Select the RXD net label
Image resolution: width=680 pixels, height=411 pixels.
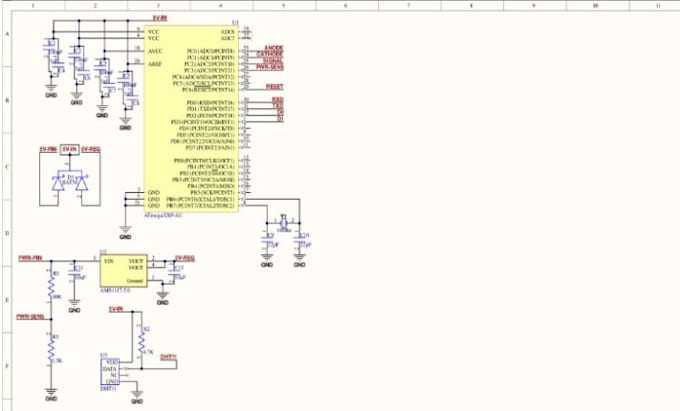278,100
